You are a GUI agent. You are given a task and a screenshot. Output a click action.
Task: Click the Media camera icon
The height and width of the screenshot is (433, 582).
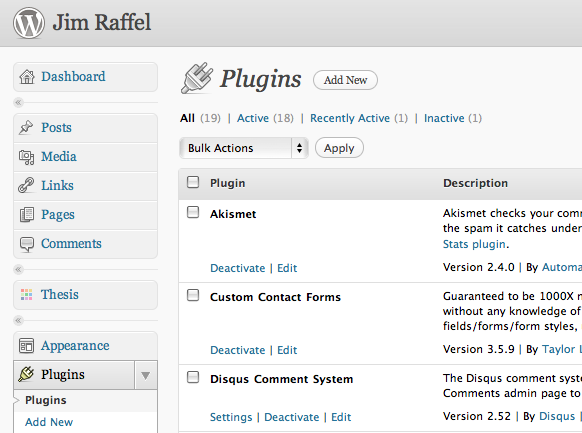pyautogui.click(x=26, y=157)
